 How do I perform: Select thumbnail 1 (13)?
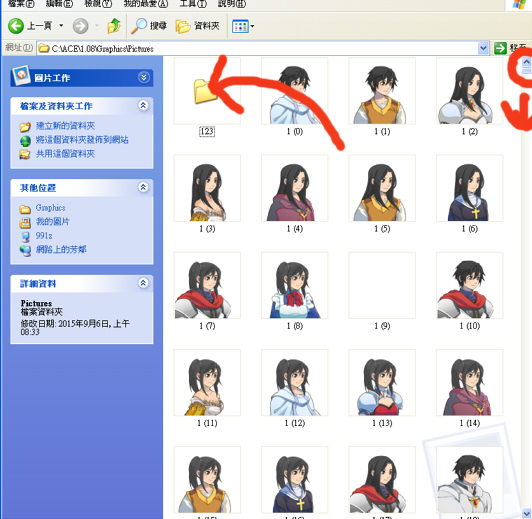pyautogui.click(x=382, y=383)
